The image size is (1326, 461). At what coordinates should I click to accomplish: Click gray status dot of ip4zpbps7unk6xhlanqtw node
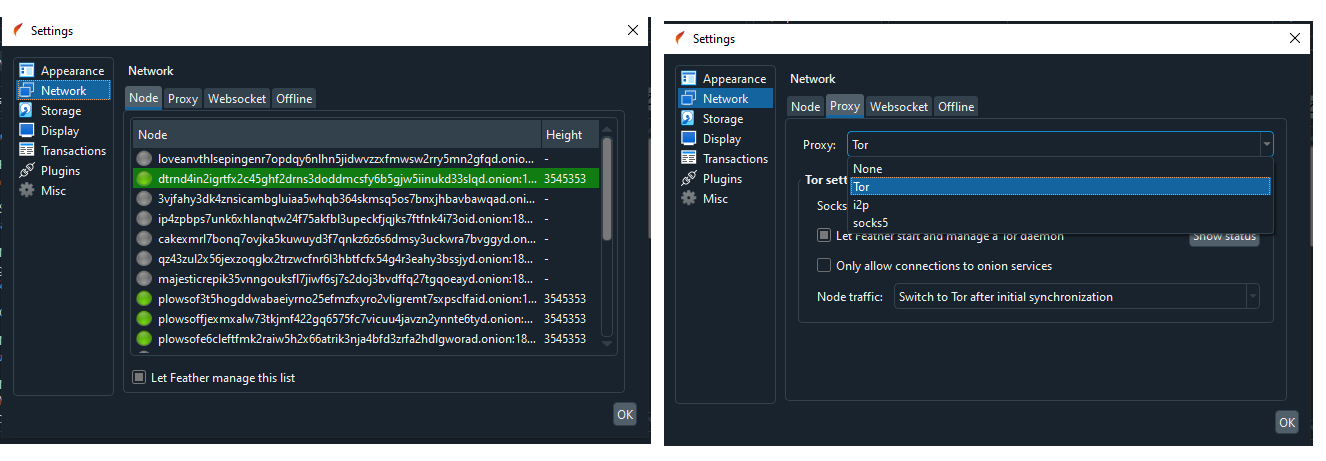[x=145, y=218]
